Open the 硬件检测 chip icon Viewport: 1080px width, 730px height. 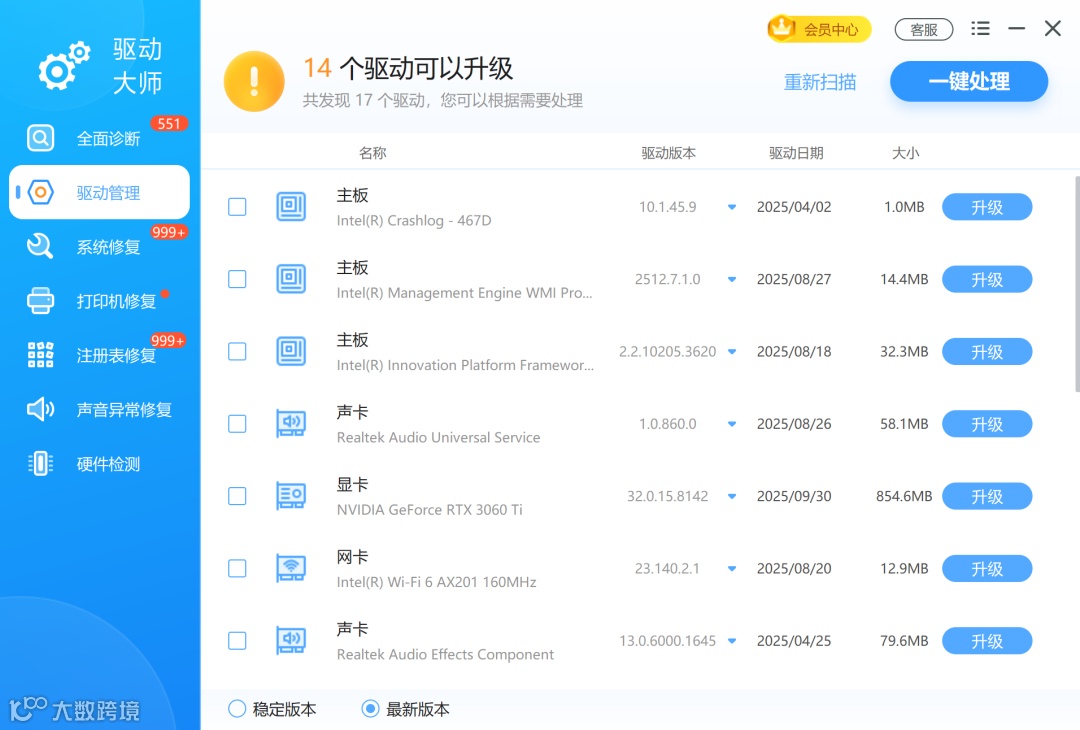pos(41,463)
